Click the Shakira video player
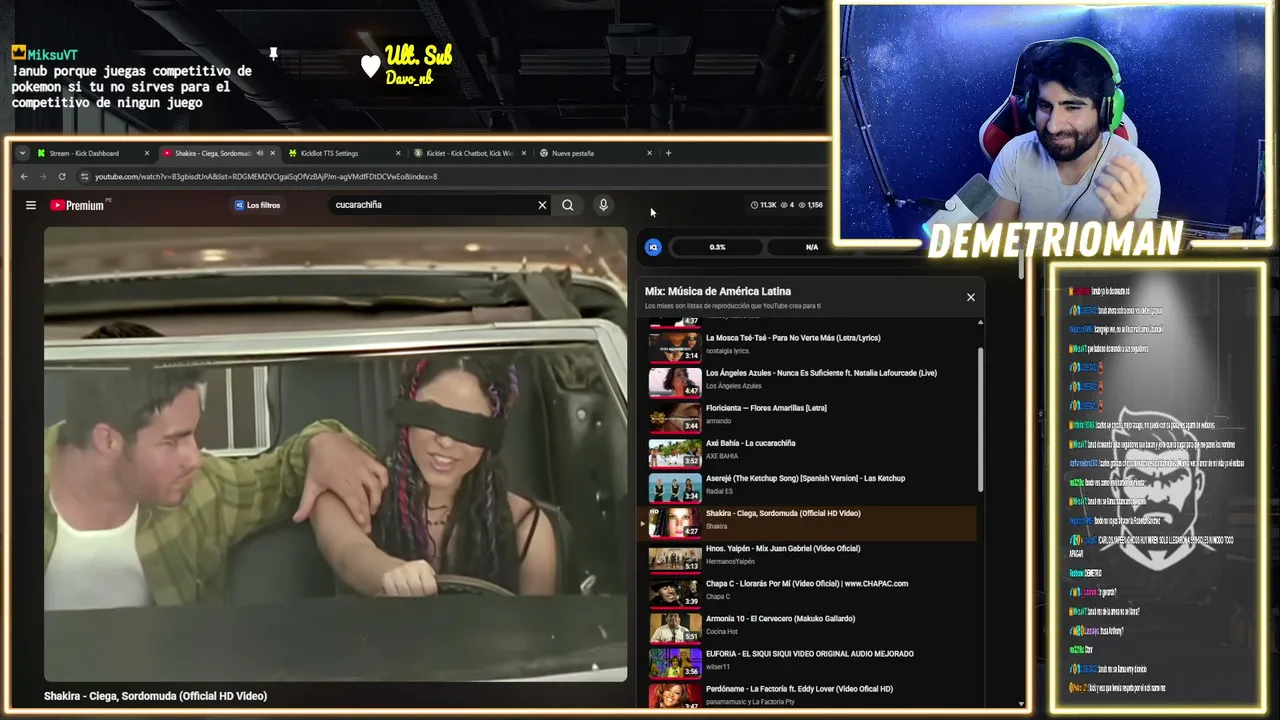Screen dimensions: 1280x720 pyautogui.click(x=335, y=454)
